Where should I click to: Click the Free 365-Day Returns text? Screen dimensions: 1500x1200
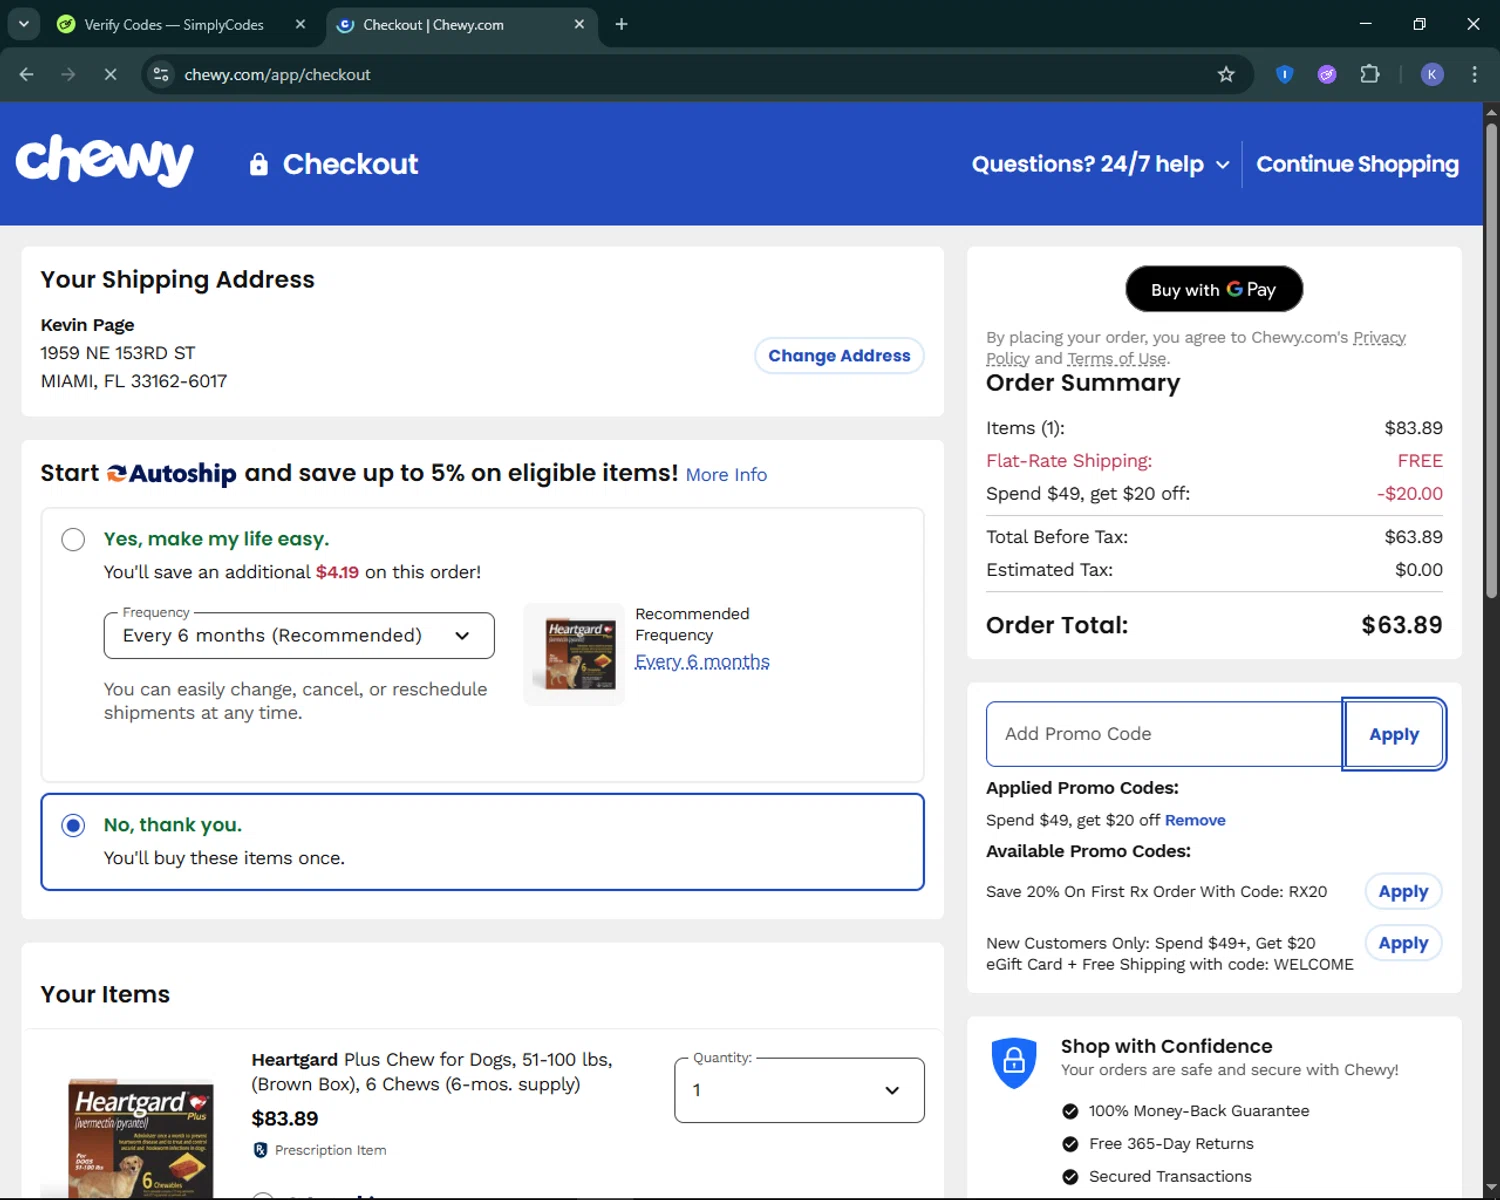tap(1171, 1144)
